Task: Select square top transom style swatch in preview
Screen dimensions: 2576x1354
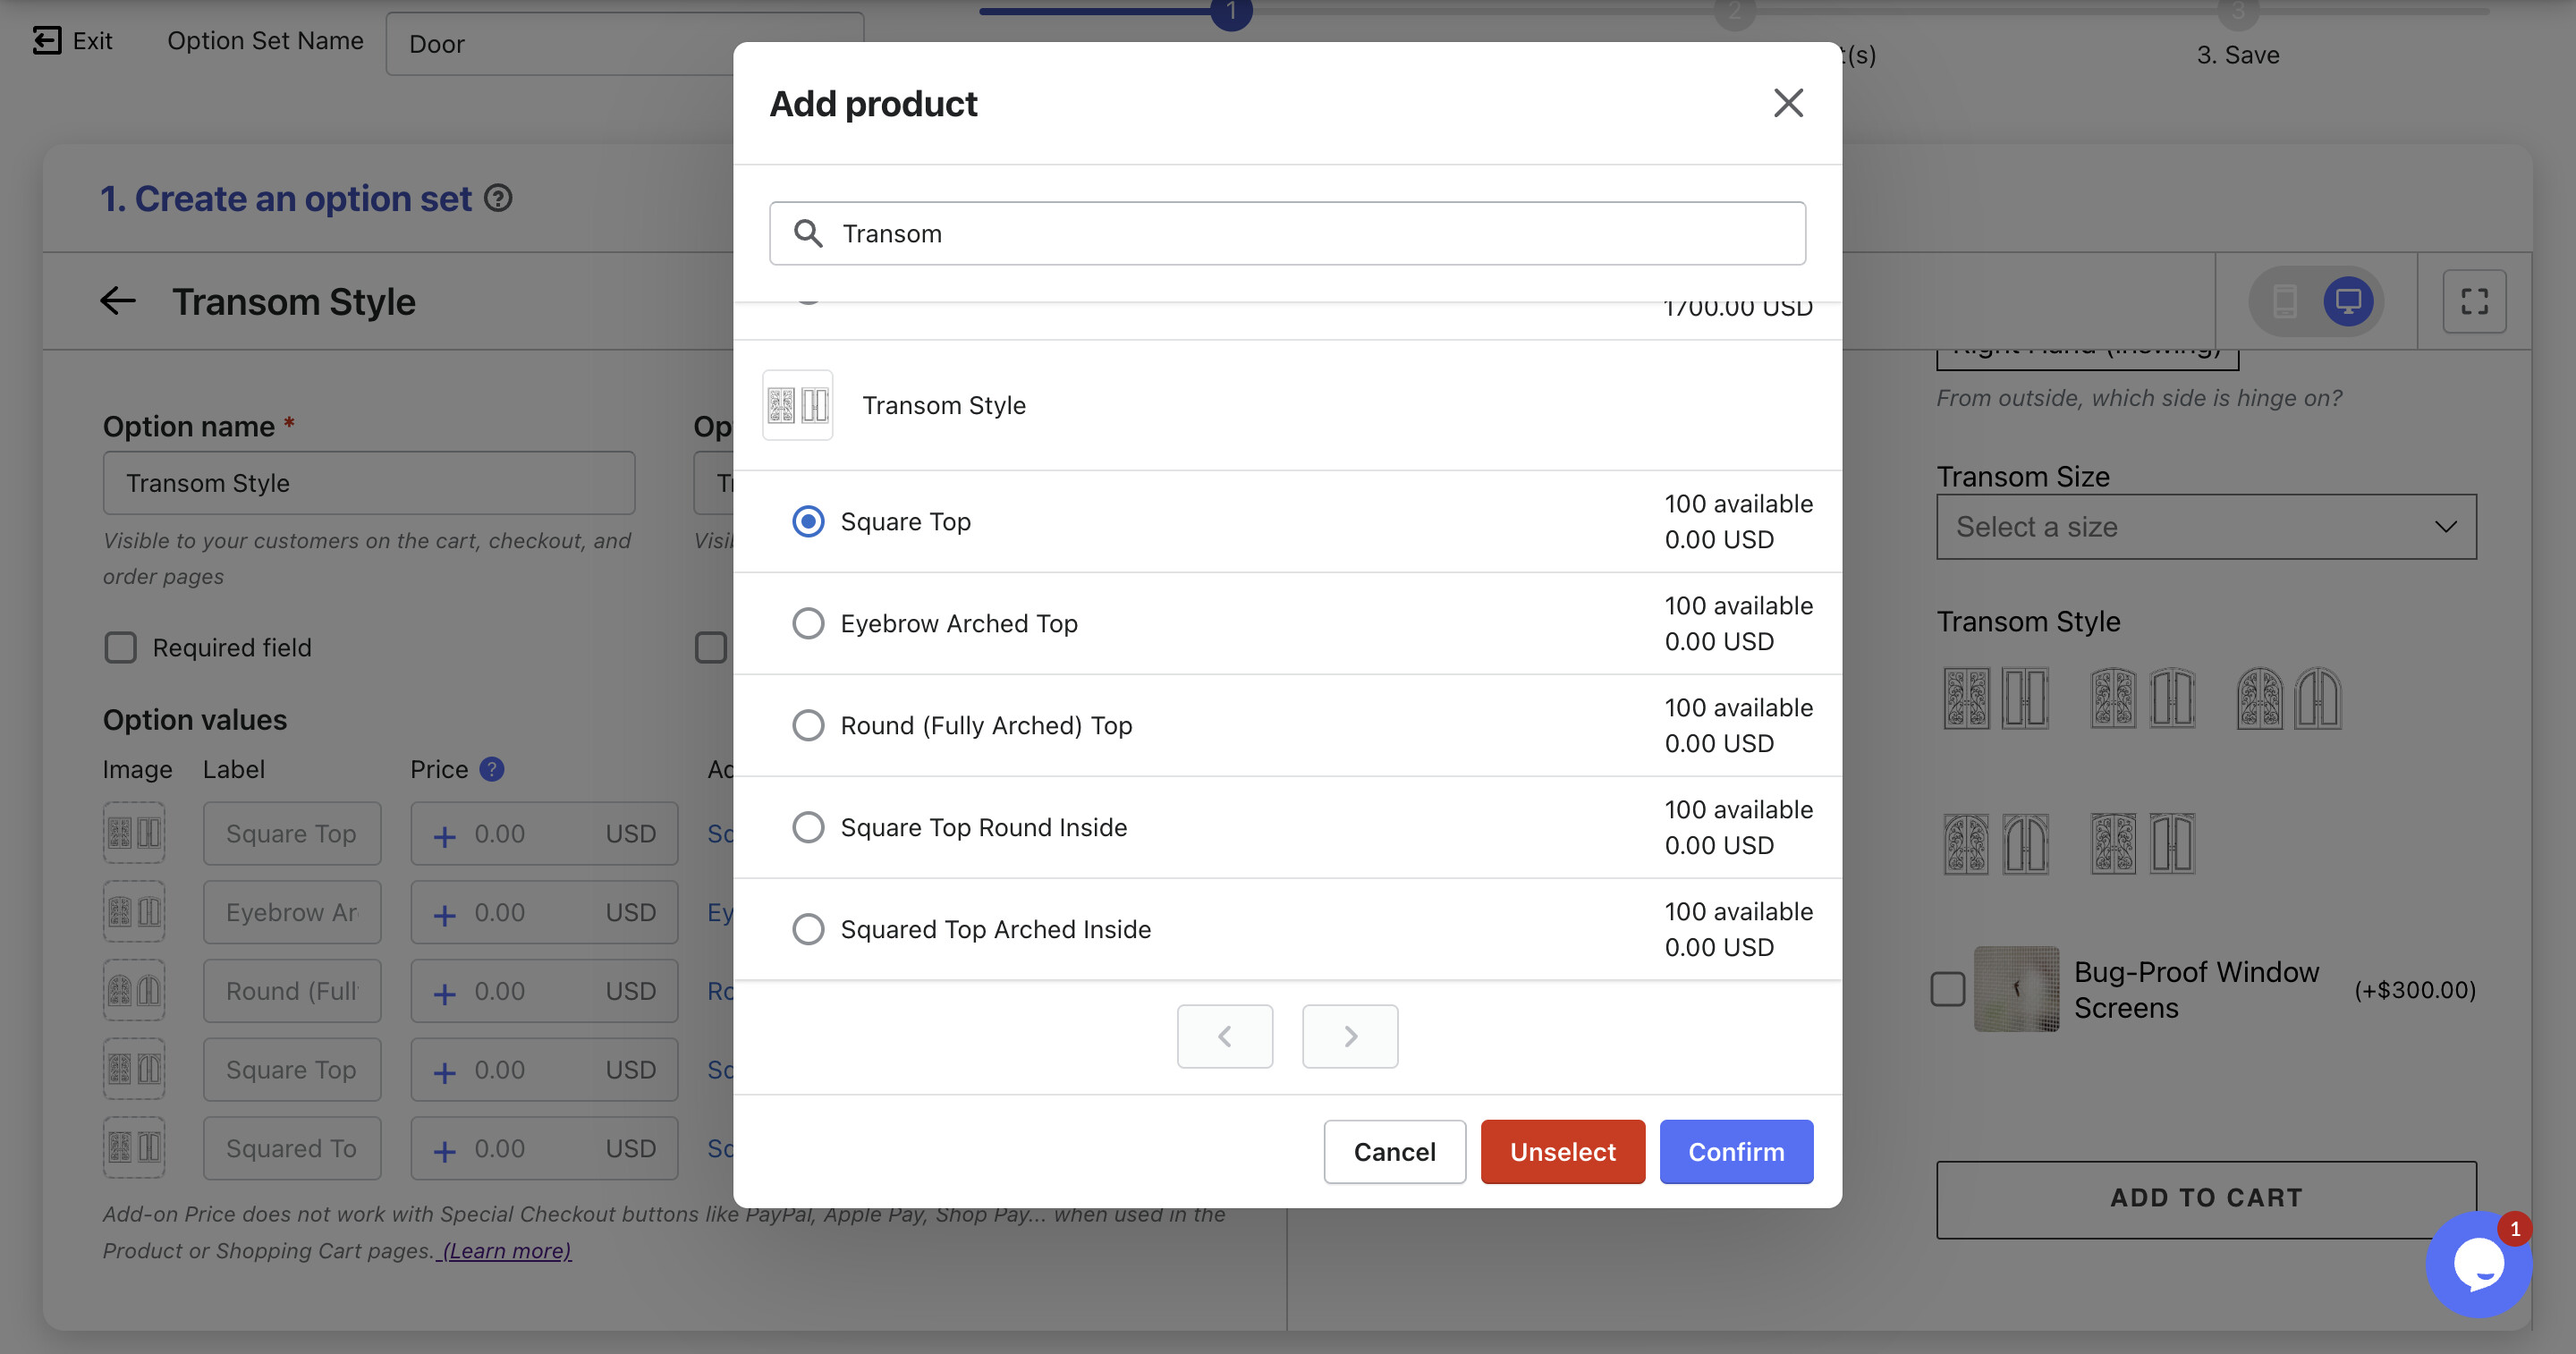Action: (1996, 698)
